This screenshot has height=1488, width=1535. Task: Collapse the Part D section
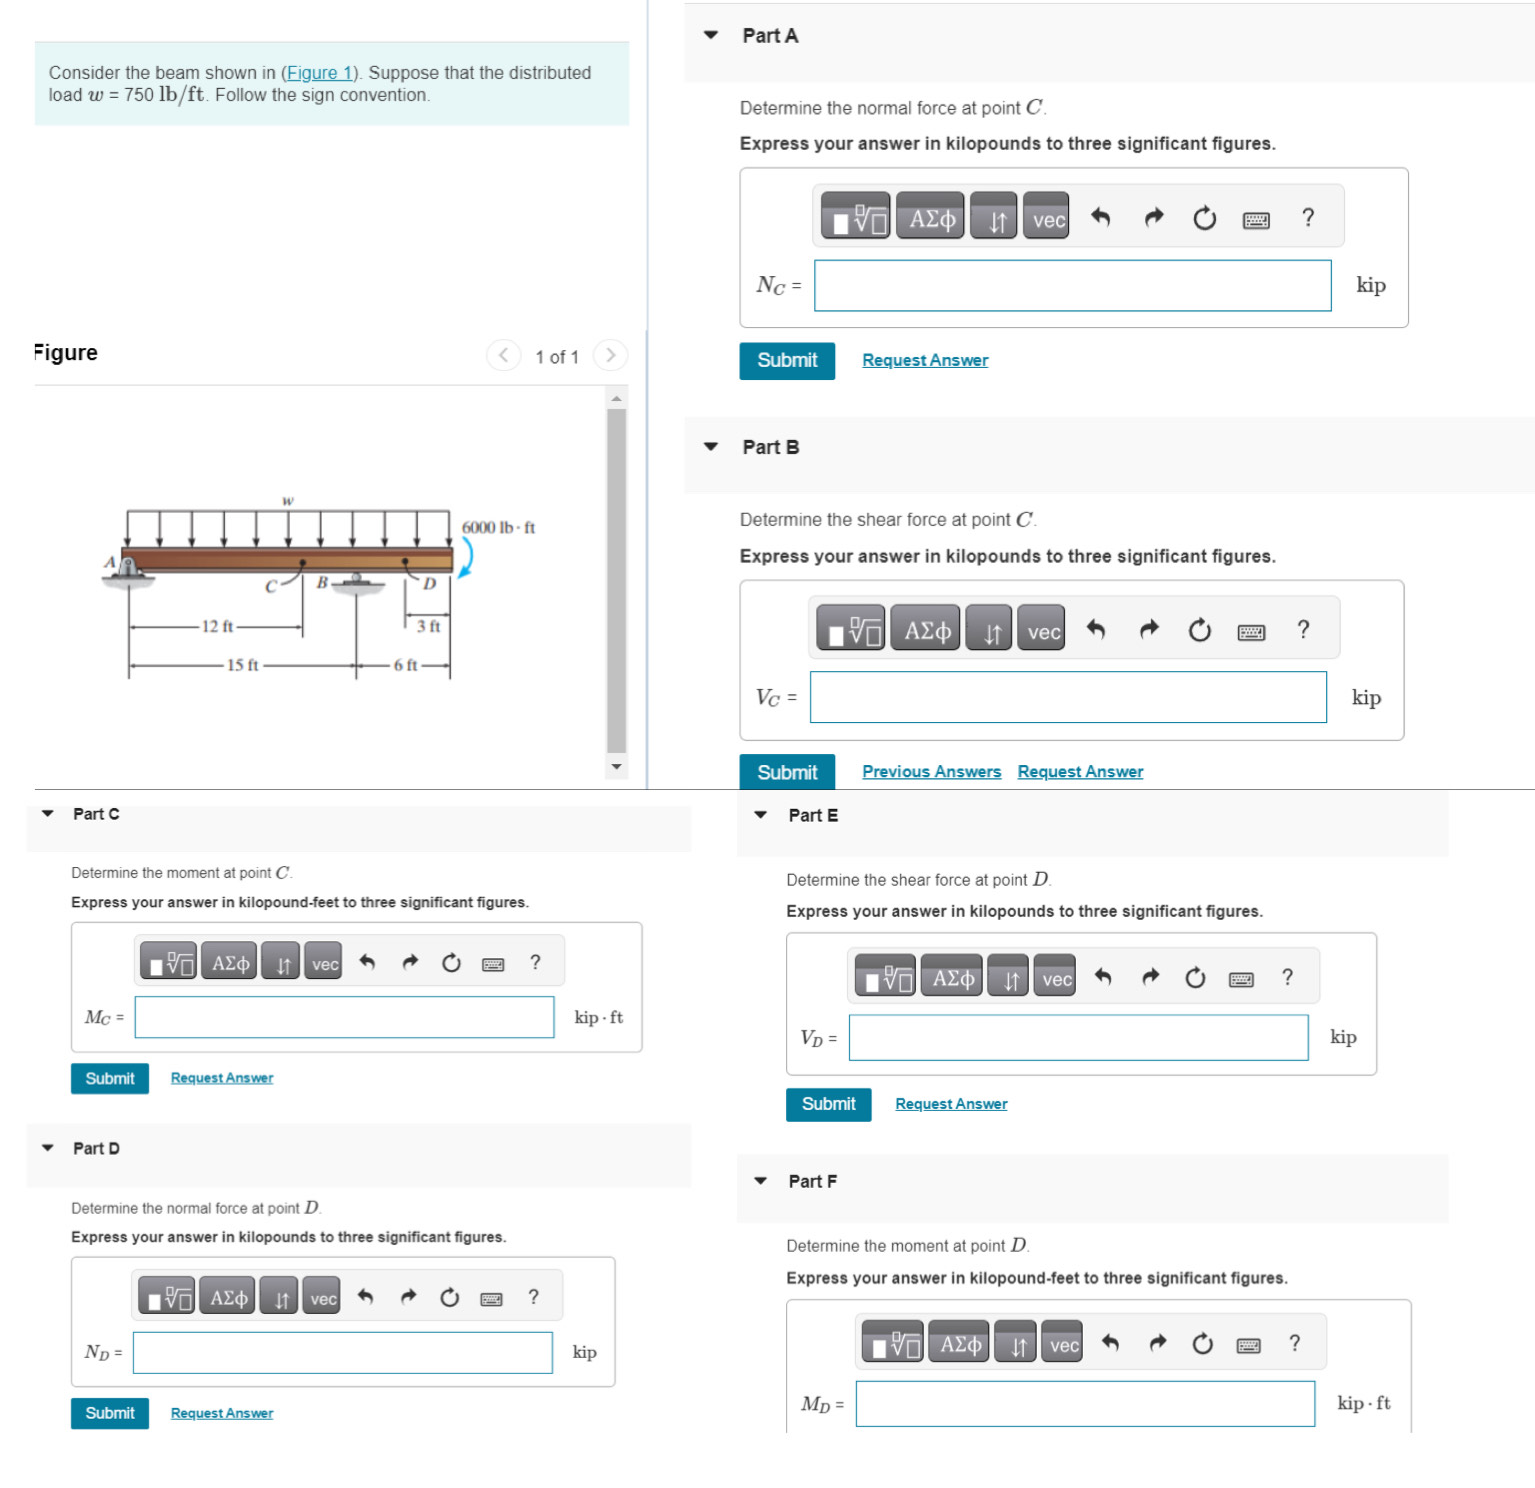(47, 1148)
